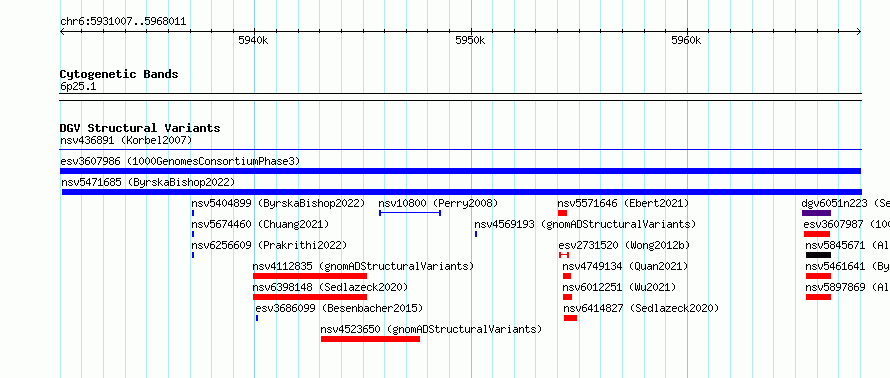The image size is (890, 378).
Task: Click the nsv10800 (Perry2008) label
Action: coord(438,203)
